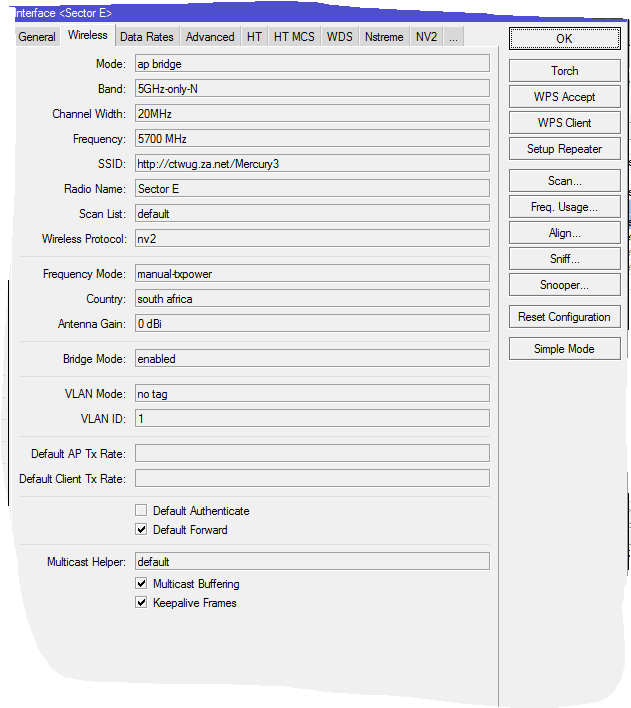Toggle the Multicast Buffering checkbox
Image resolution: width=631 pixels, height=708 pixels.
click(141, 584)
